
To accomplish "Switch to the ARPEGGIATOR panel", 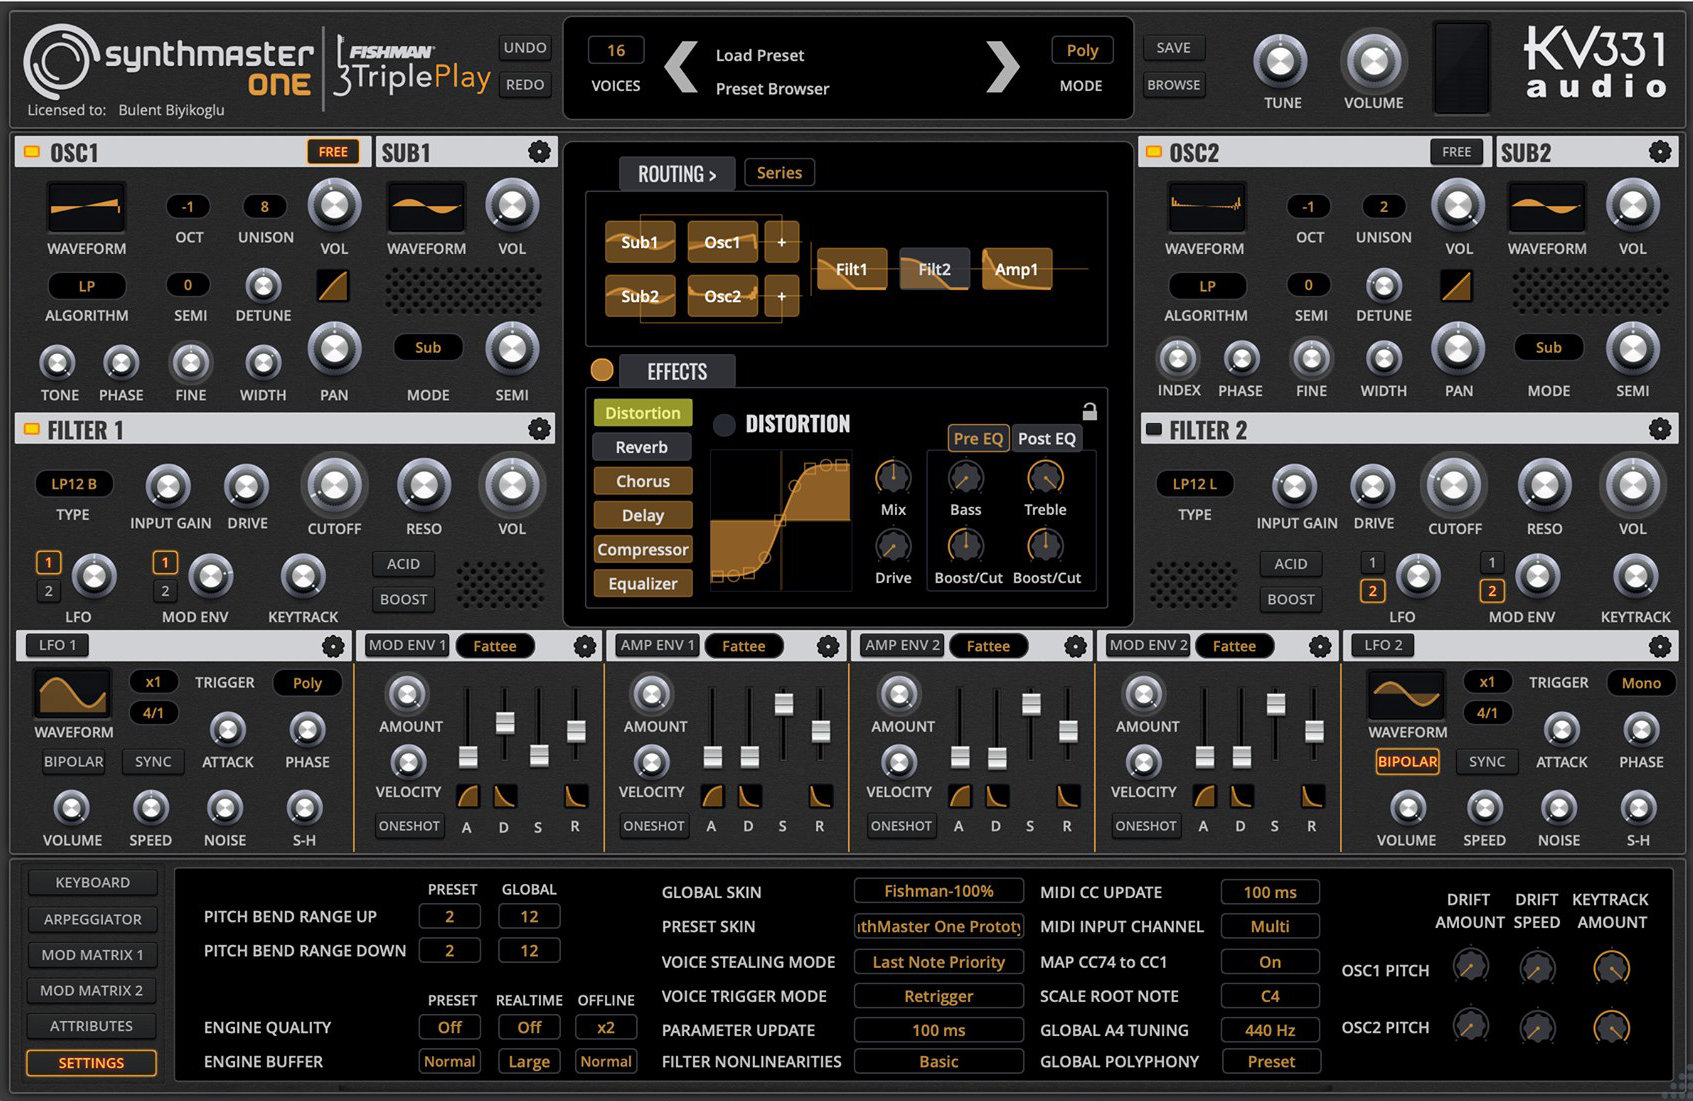I will (92, 918).
